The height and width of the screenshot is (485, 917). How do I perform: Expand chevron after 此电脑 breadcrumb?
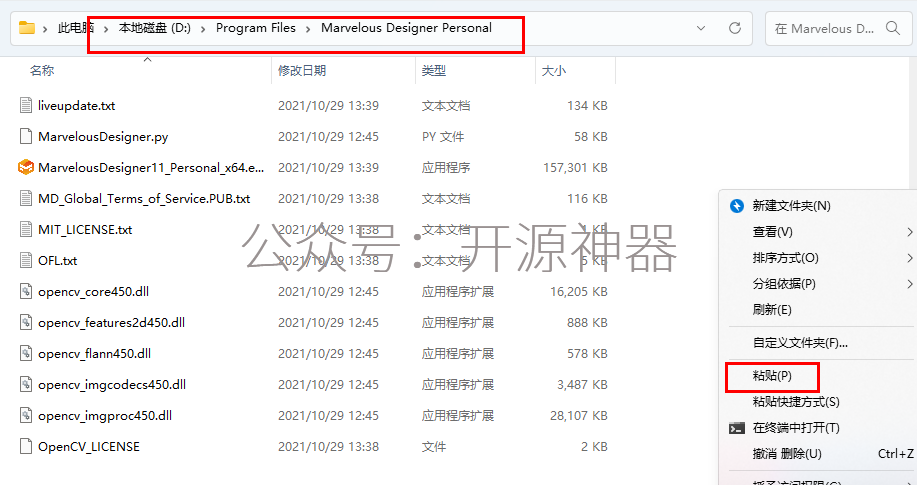coord(106,28)
